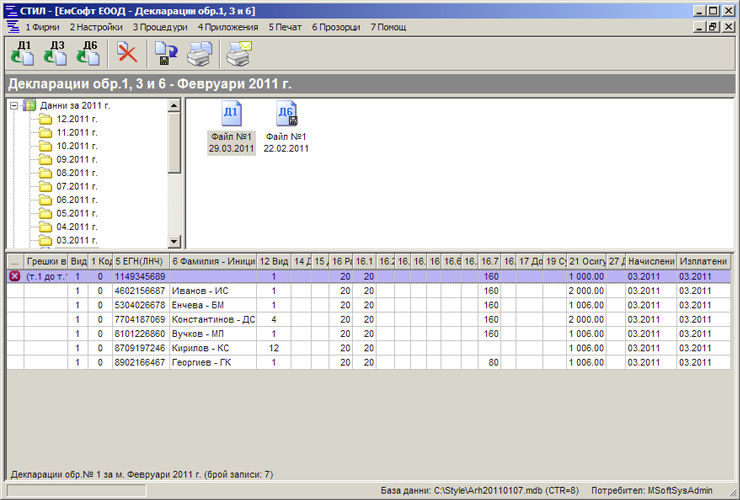
Task: Click the 12 Вид column header
Action: click(x=274, y=261)
